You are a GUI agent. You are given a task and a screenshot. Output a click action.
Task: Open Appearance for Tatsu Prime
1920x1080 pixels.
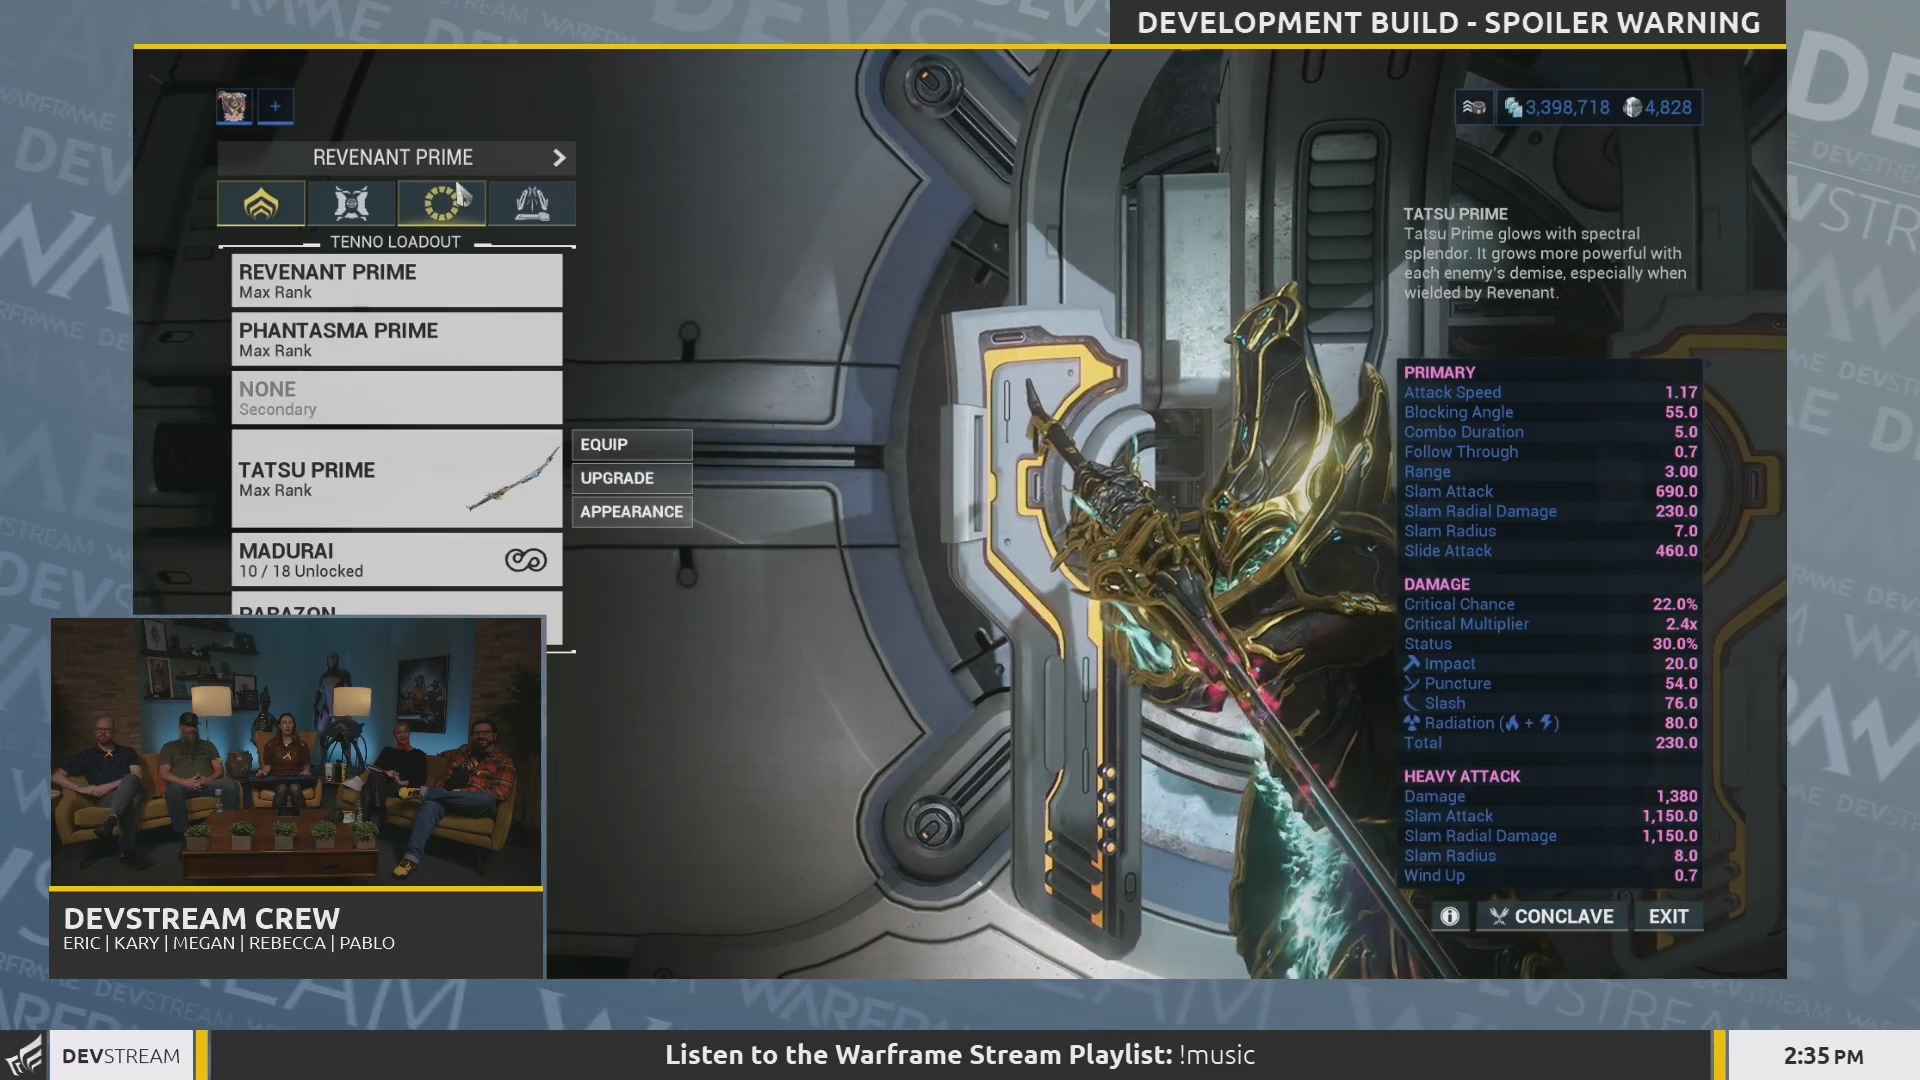click(632, 512)
